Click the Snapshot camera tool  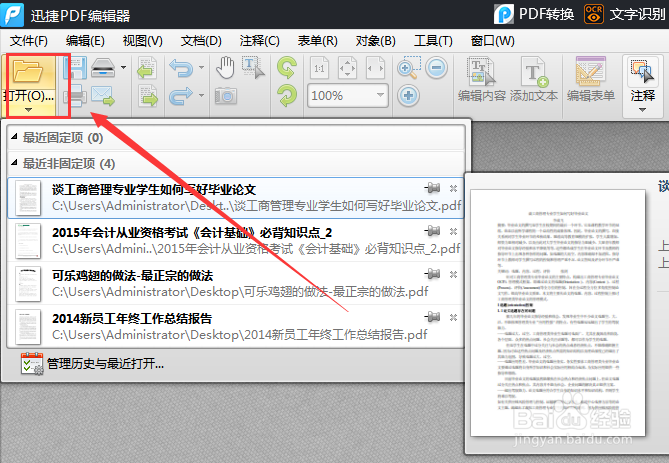226,96
